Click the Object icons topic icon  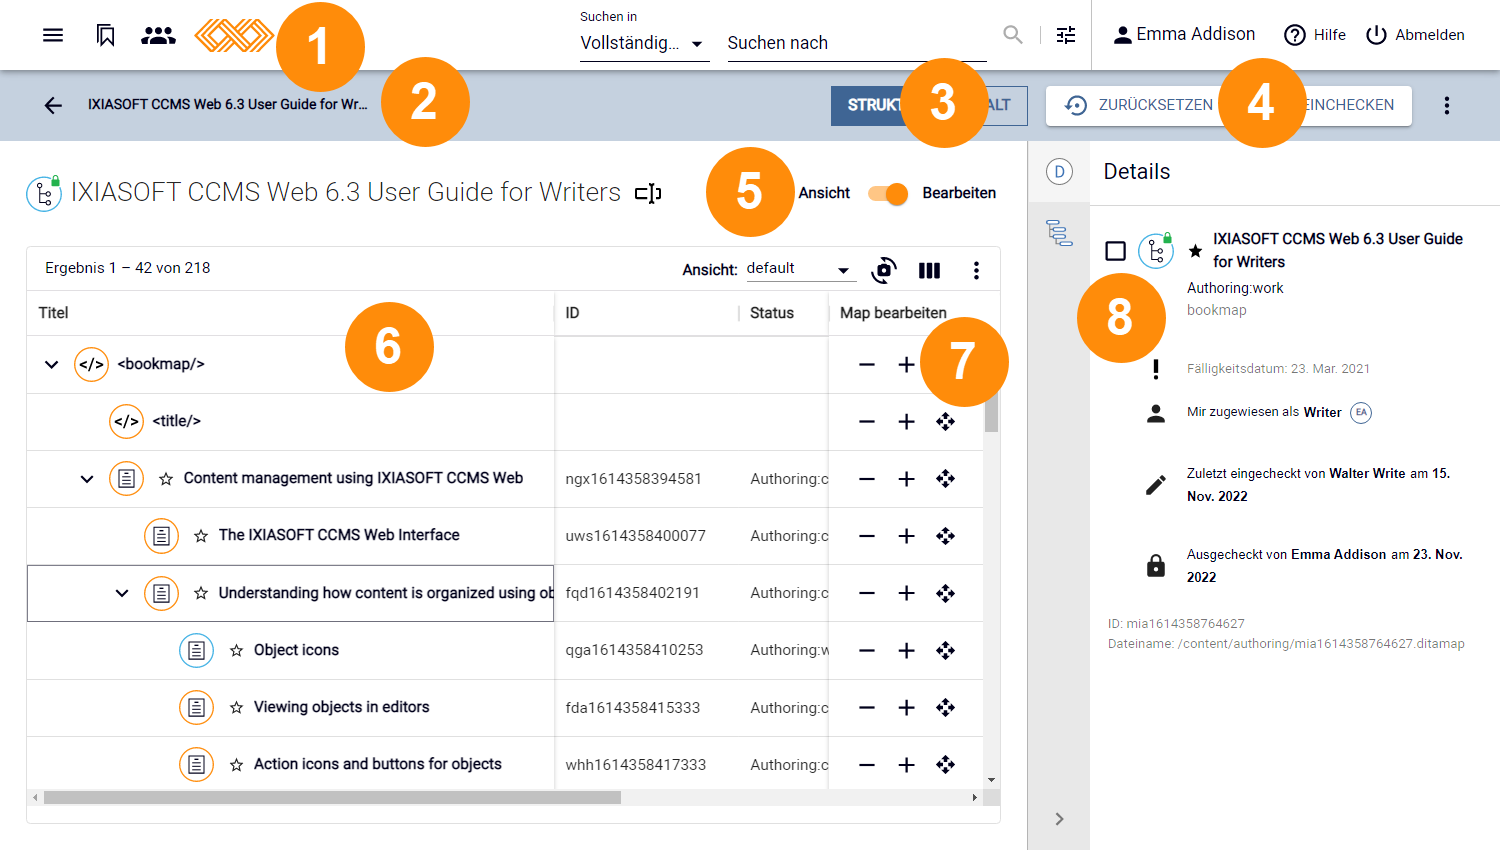coord(196,650)
